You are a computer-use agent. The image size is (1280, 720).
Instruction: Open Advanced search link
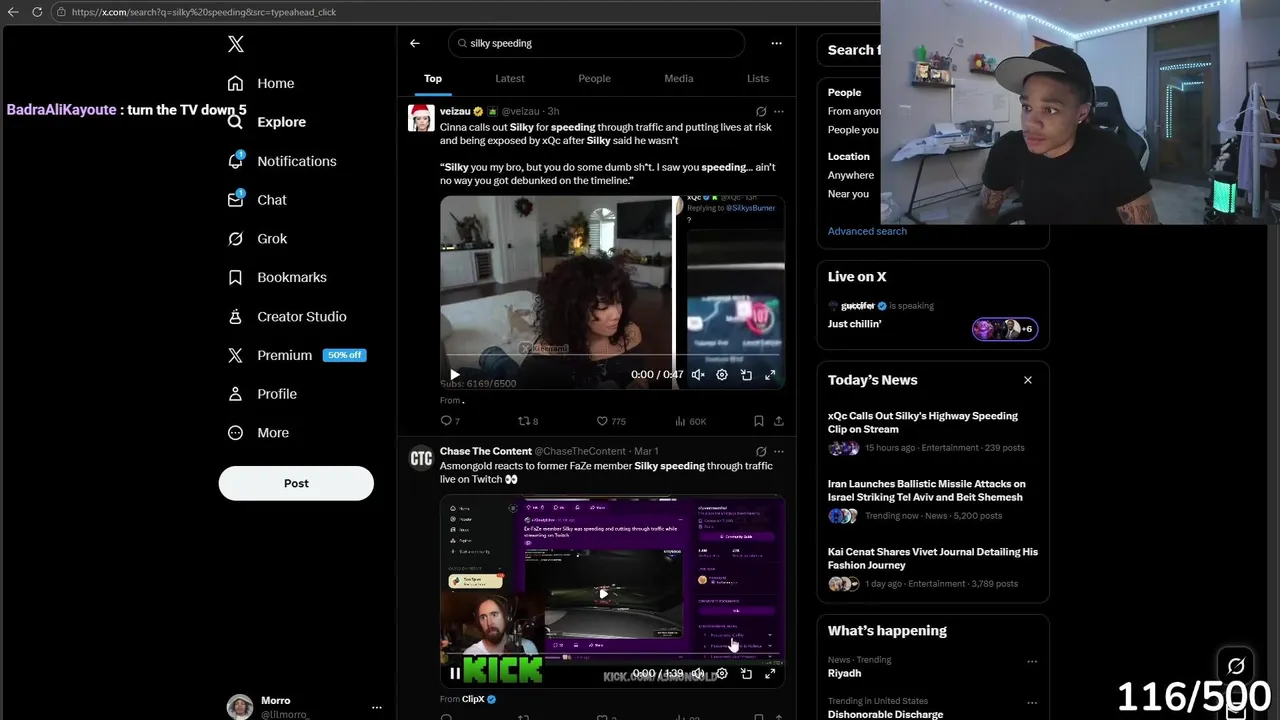coord(867,231)
